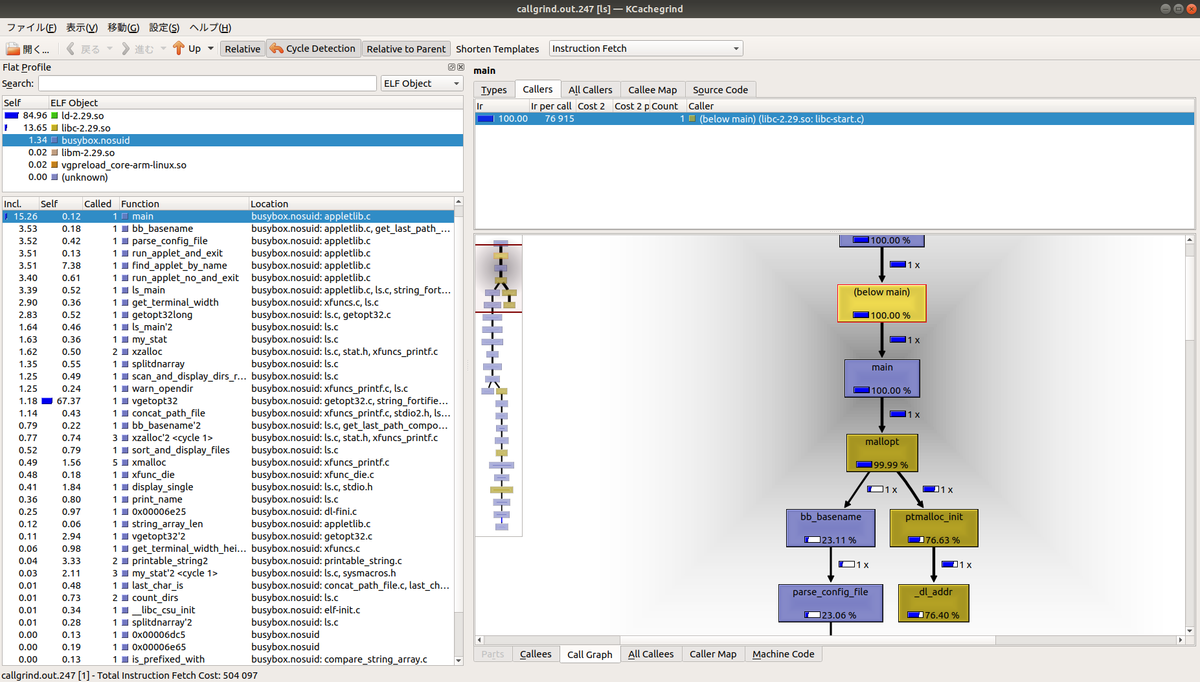The height and width of the screenshot is (682, 1200).
Task: Open the Forward history dropdown arrow
Action: (164, 48)
